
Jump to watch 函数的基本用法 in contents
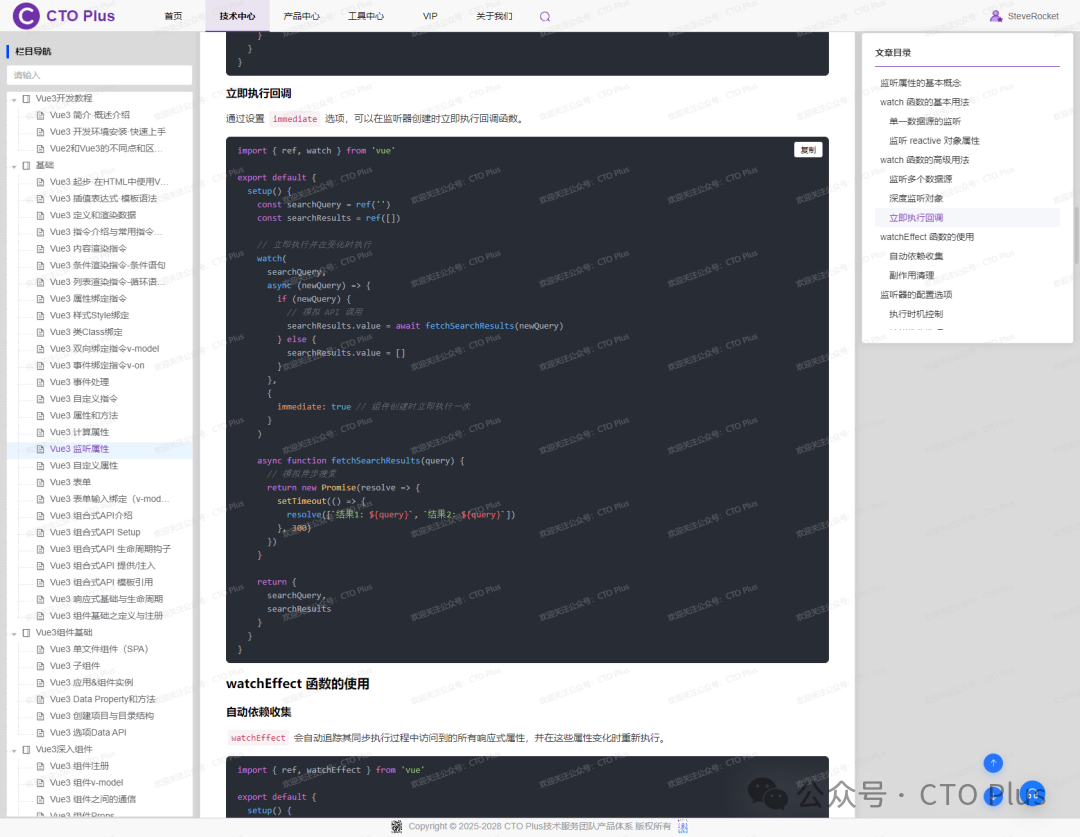[x=924, y=102]
